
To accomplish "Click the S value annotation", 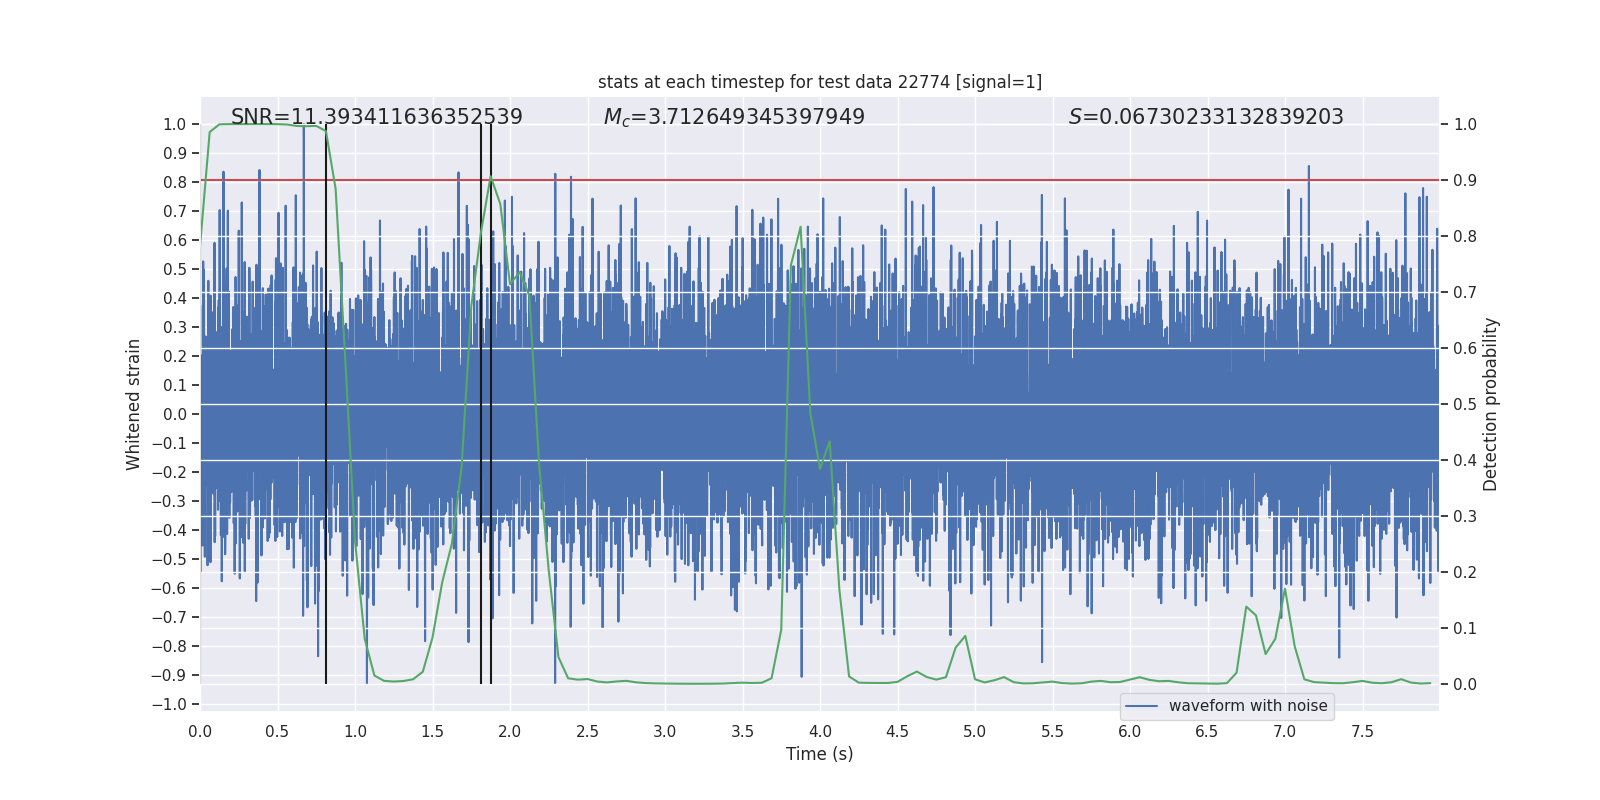I will (1206, 117).
